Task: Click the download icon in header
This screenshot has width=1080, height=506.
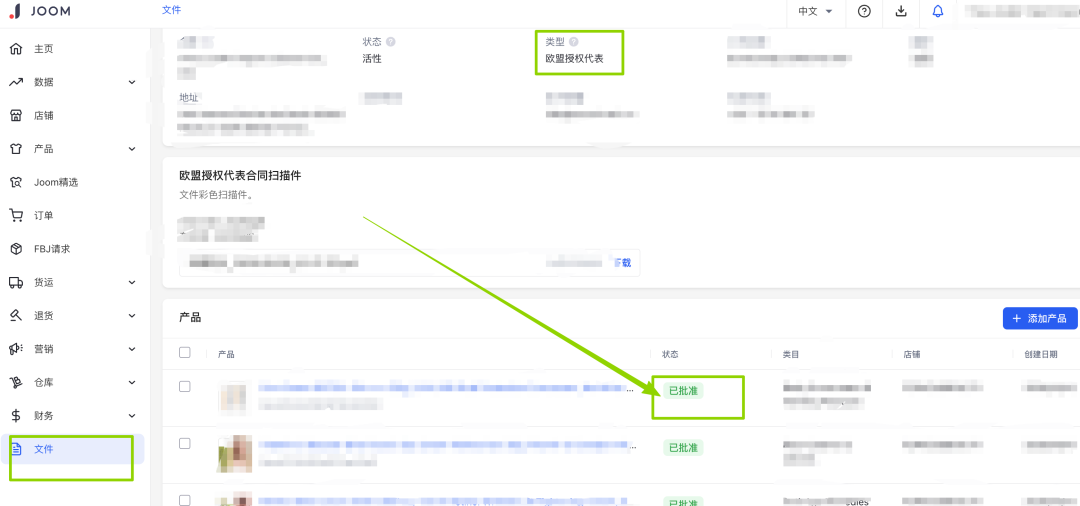Action: [x=900, y=11]
